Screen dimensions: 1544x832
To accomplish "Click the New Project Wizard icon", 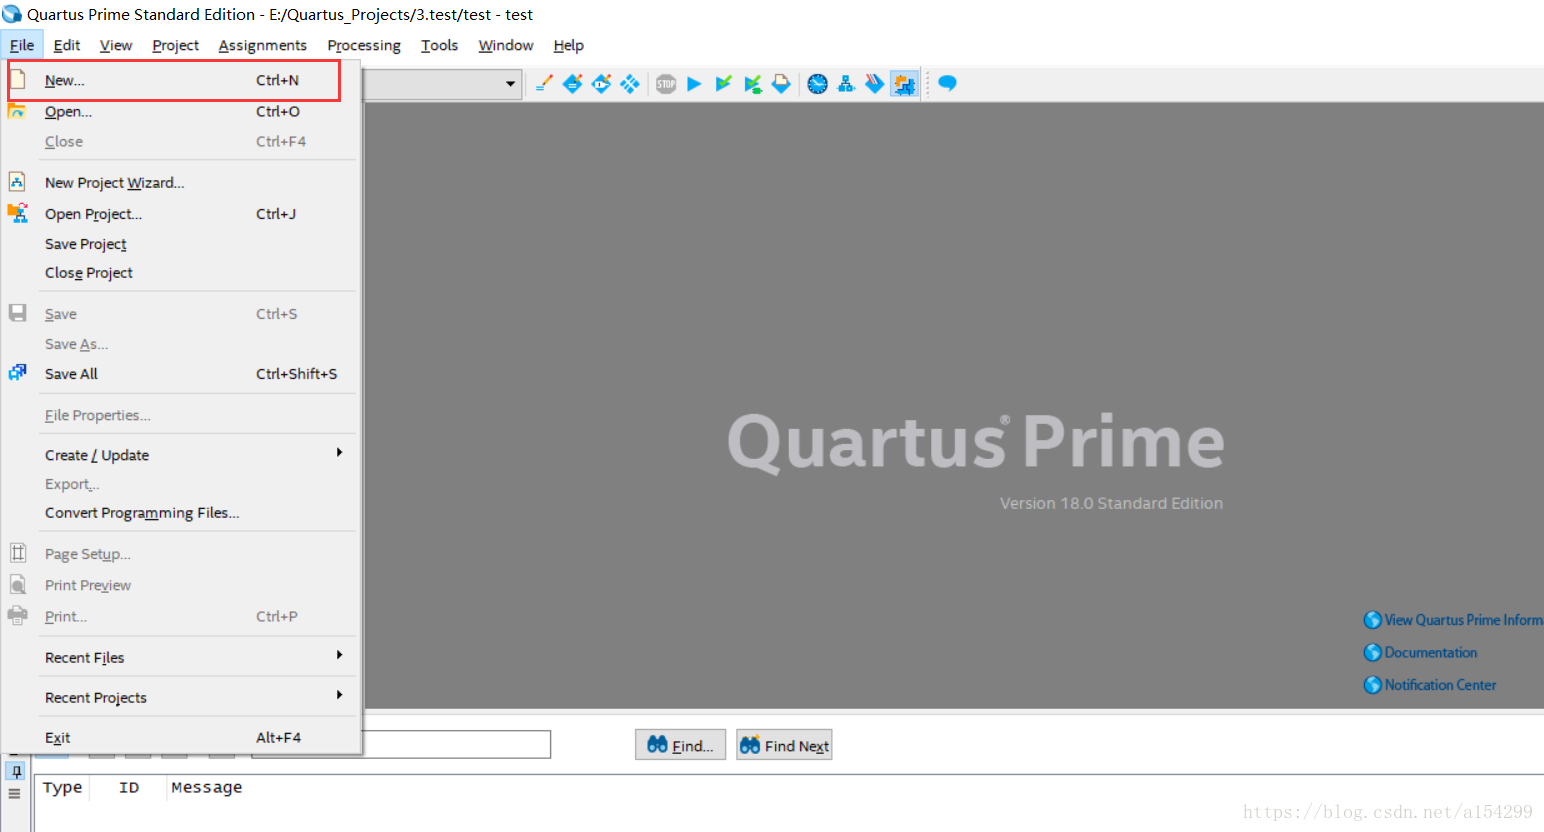I will point(17,181).
